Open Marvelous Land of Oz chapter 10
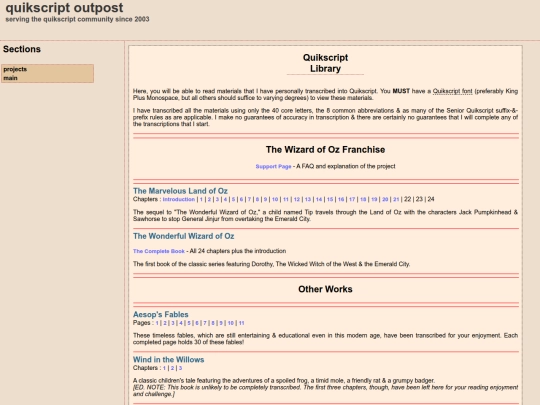 click(x=275, y=199)
